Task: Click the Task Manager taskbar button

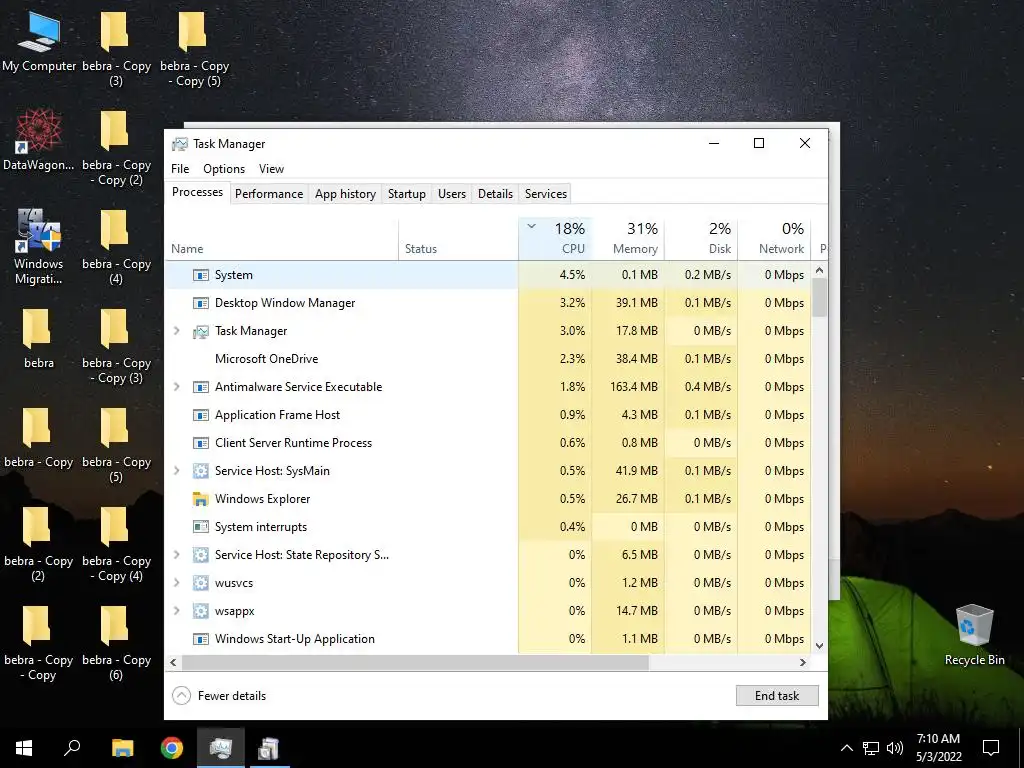Action: point(221,748)
